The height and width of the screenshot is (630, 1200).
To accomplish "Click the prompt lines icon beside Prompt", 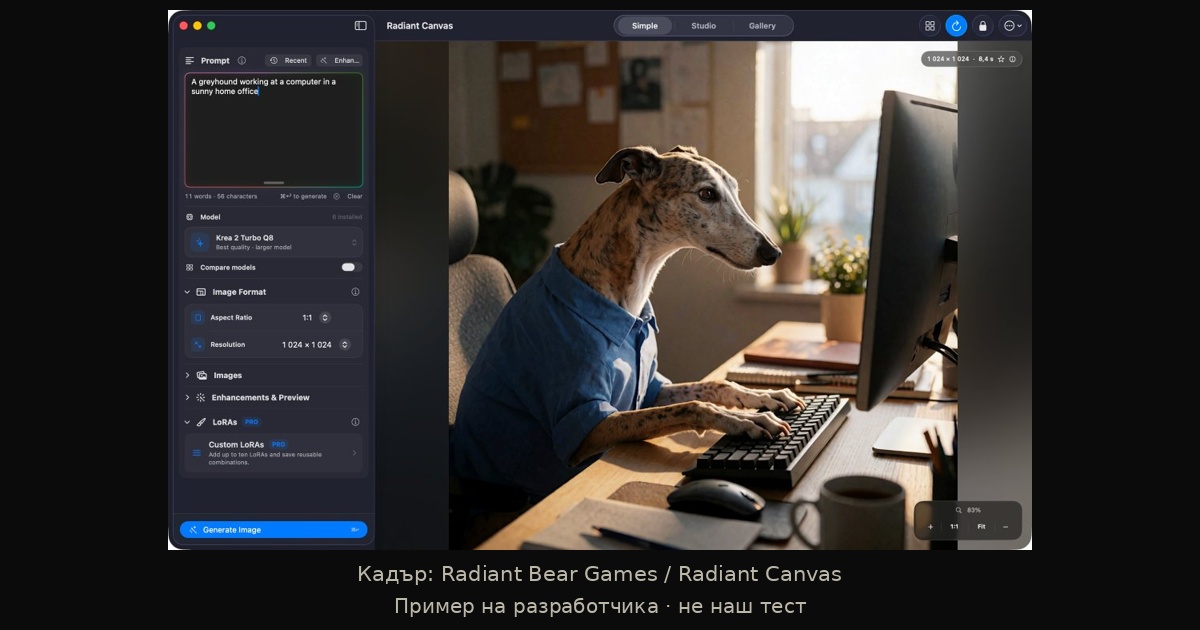I will pyautogui.click(x=190, y=60).
